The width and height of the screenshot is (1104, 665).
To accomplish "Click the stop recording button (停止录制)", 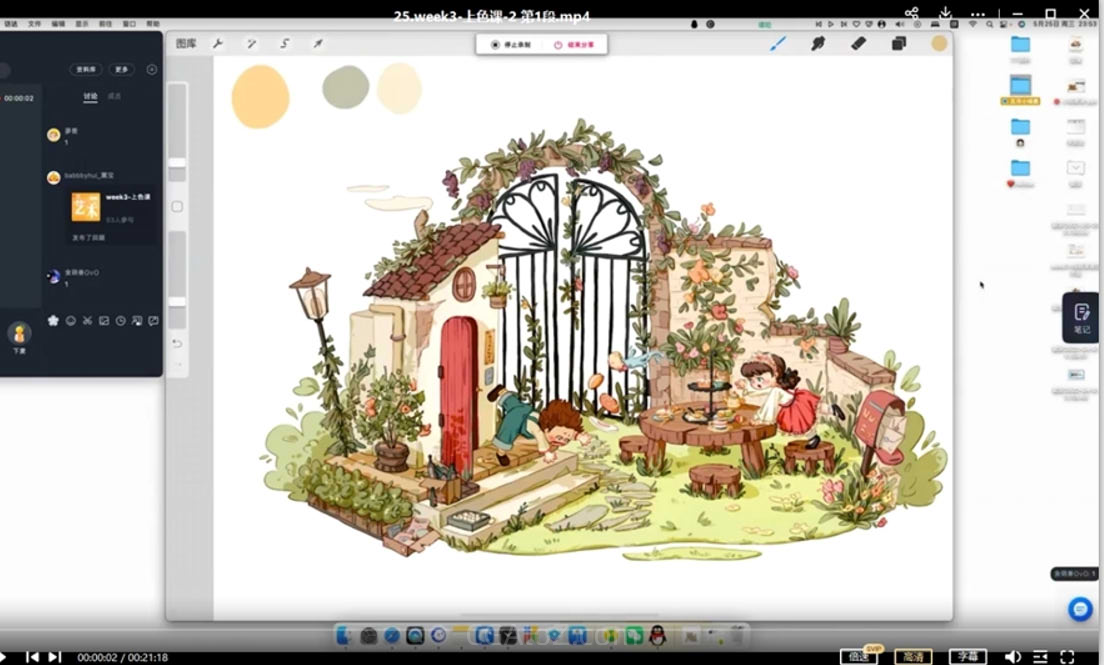I will tap(510, 45).
